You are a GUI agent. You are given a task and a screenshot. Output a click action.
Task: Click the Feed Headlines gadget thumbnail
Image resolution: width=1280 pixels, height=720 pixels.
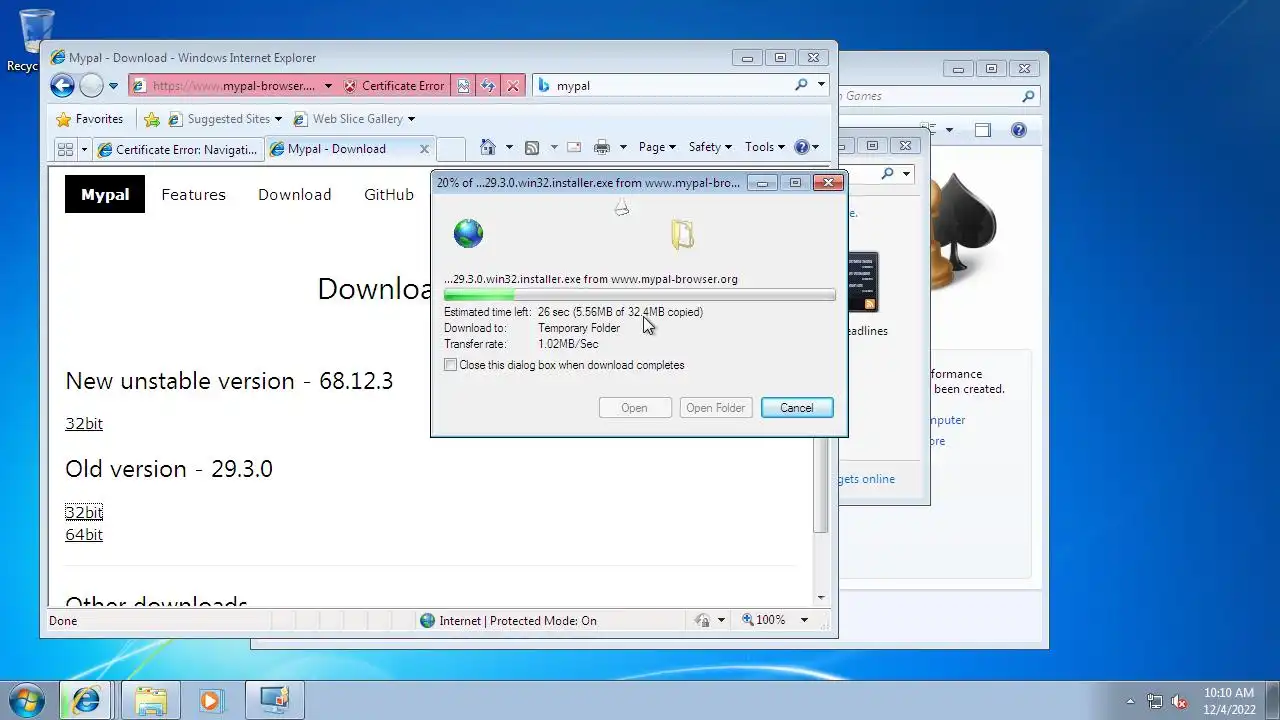pos(862,283)
